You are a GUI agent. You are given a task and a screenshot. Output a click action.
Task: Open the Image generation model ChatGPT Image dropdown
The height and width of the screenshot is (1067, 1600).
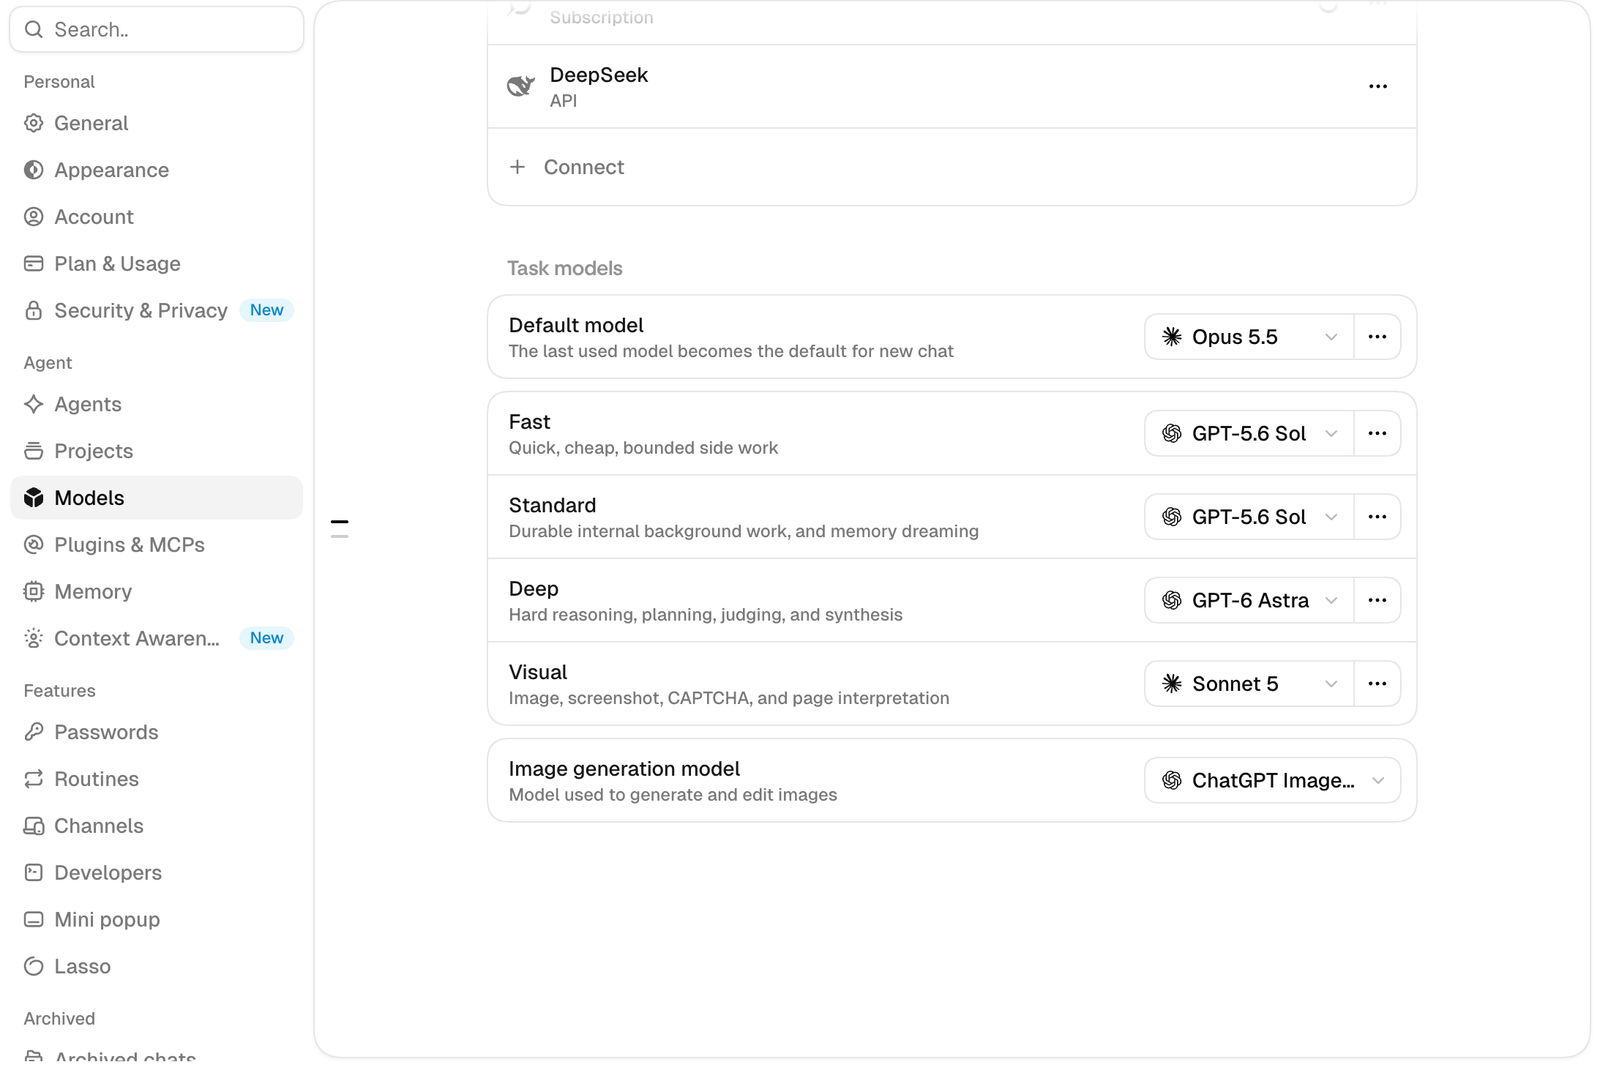[1272, 780]
